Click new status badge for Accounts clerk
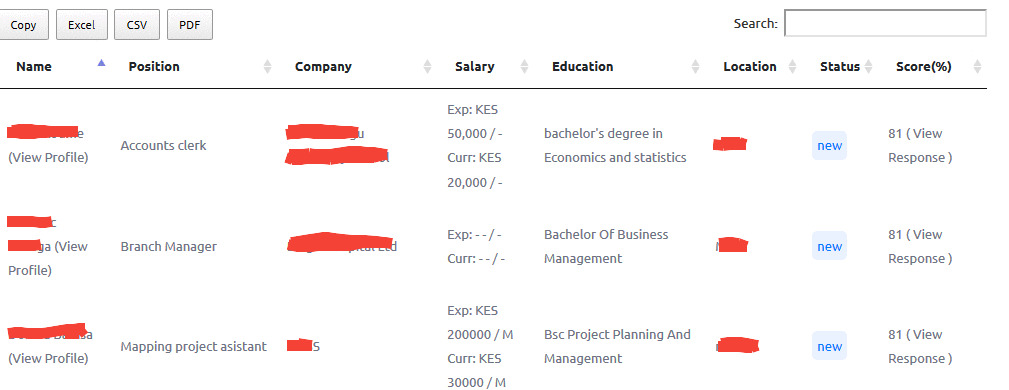Screen dimensions: 1009x390 tap(829, 145)
